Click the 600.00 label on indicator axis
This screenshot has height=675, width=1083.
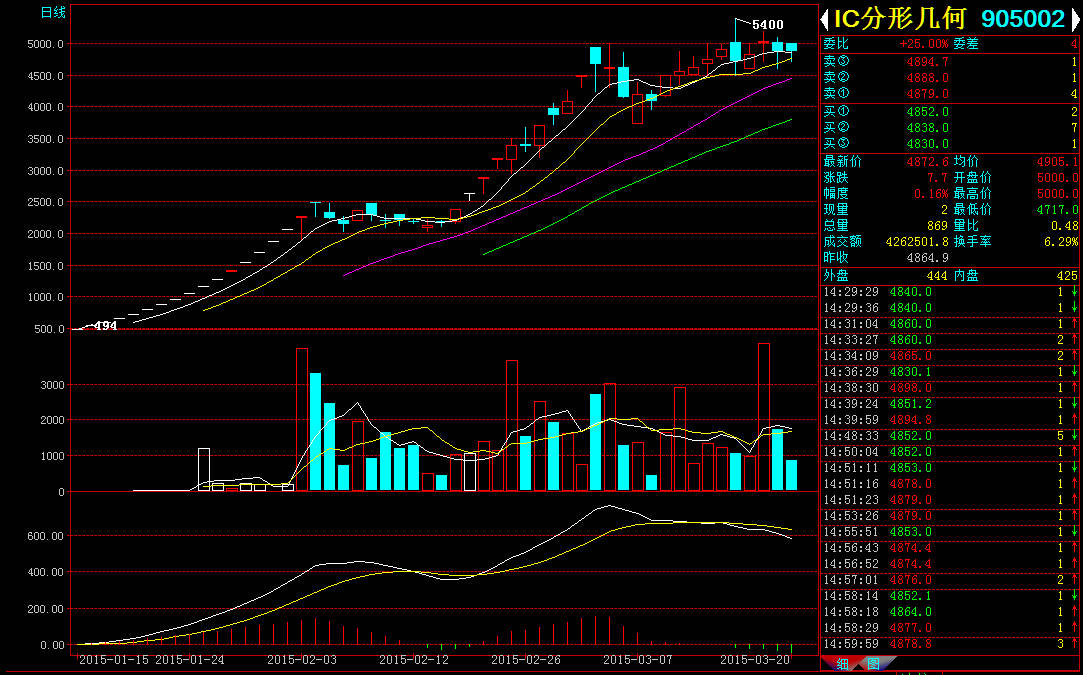point(44,536)
